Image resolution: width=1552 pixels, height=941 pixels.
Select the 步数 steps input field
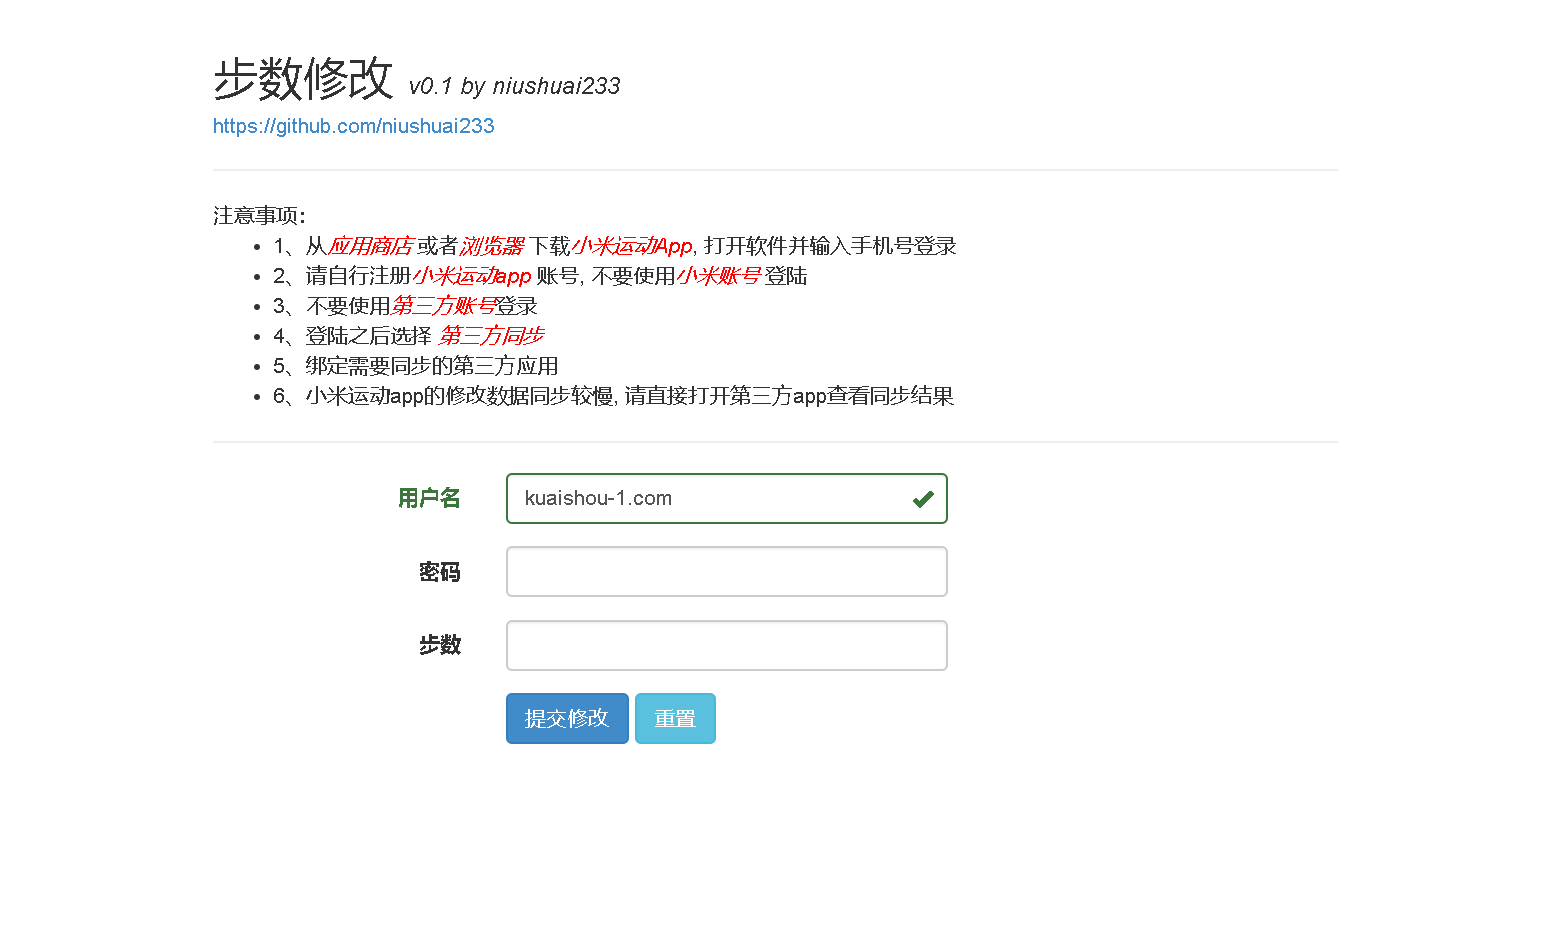[727, 645]
